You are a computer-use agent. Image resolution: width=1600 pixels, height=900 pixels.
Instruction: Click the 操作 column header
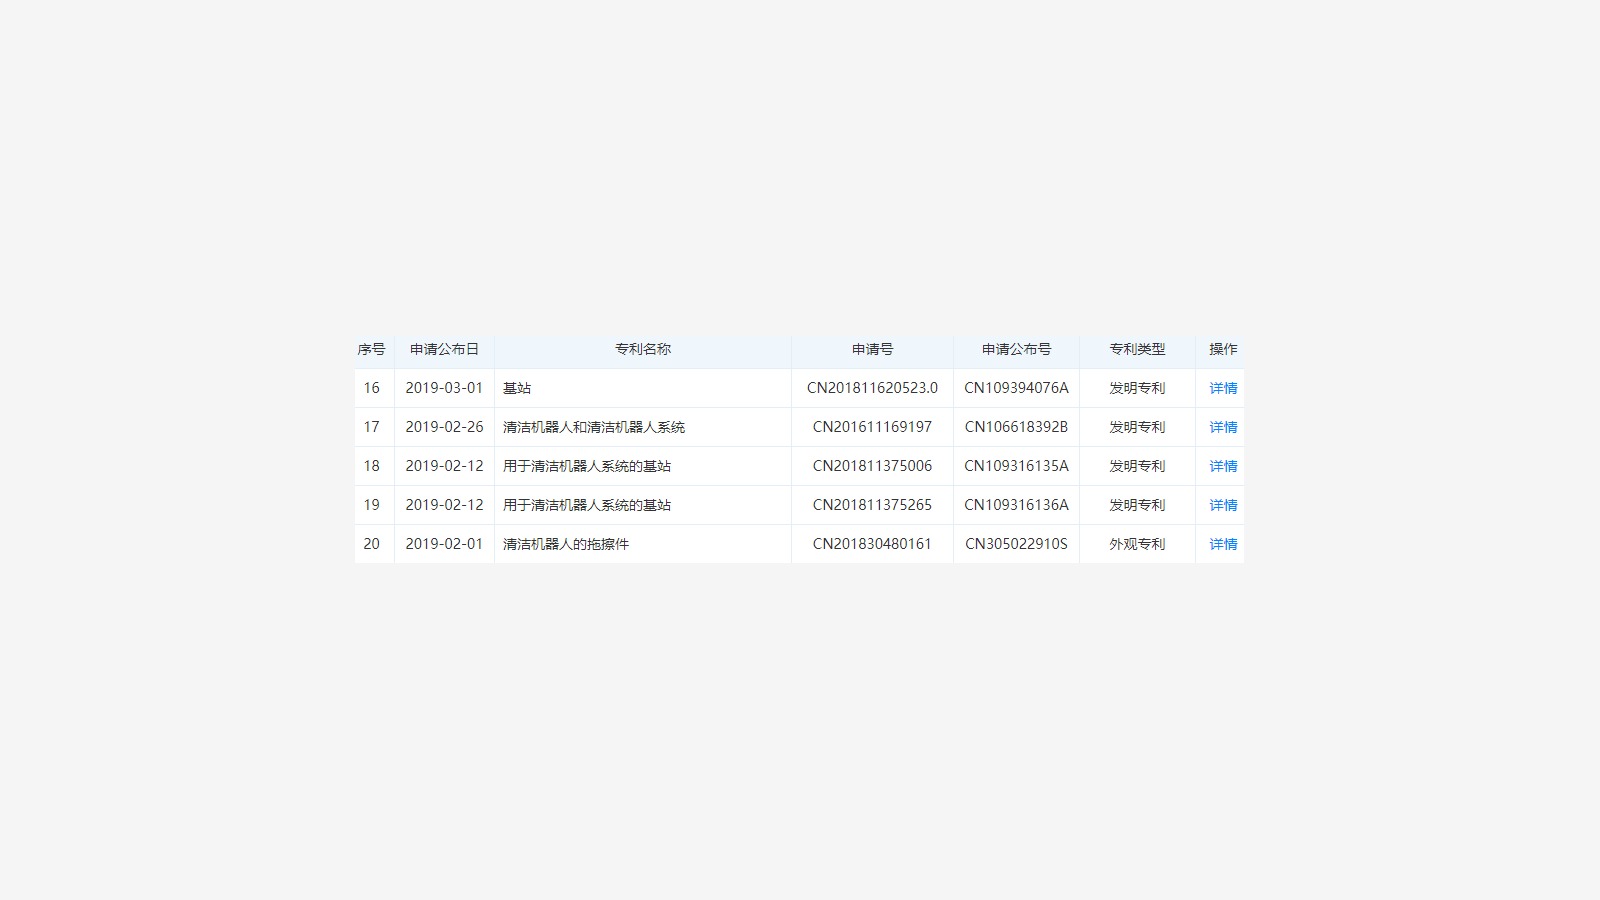1223,349
